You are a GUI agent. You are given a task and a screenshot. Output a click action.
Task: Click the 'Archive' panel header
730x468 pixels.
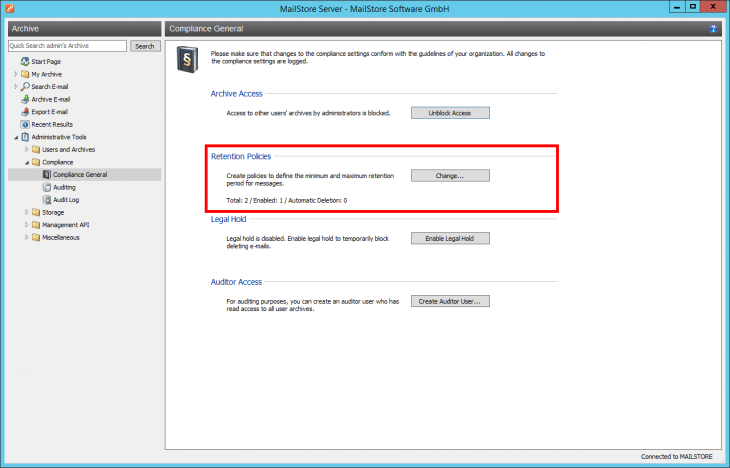(x=85, y=29)
